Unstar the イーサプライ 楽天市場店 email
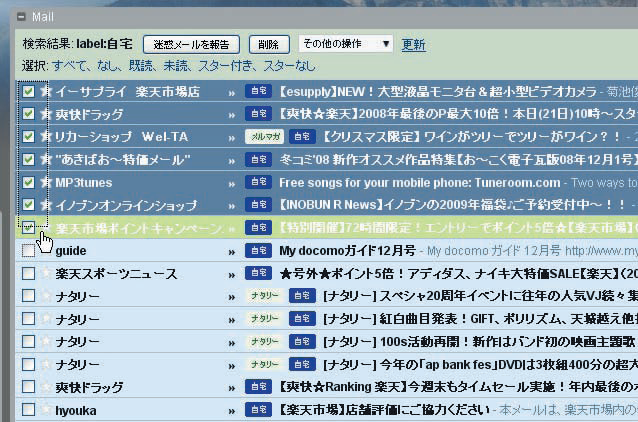638x422 pixels. (45, 91)
